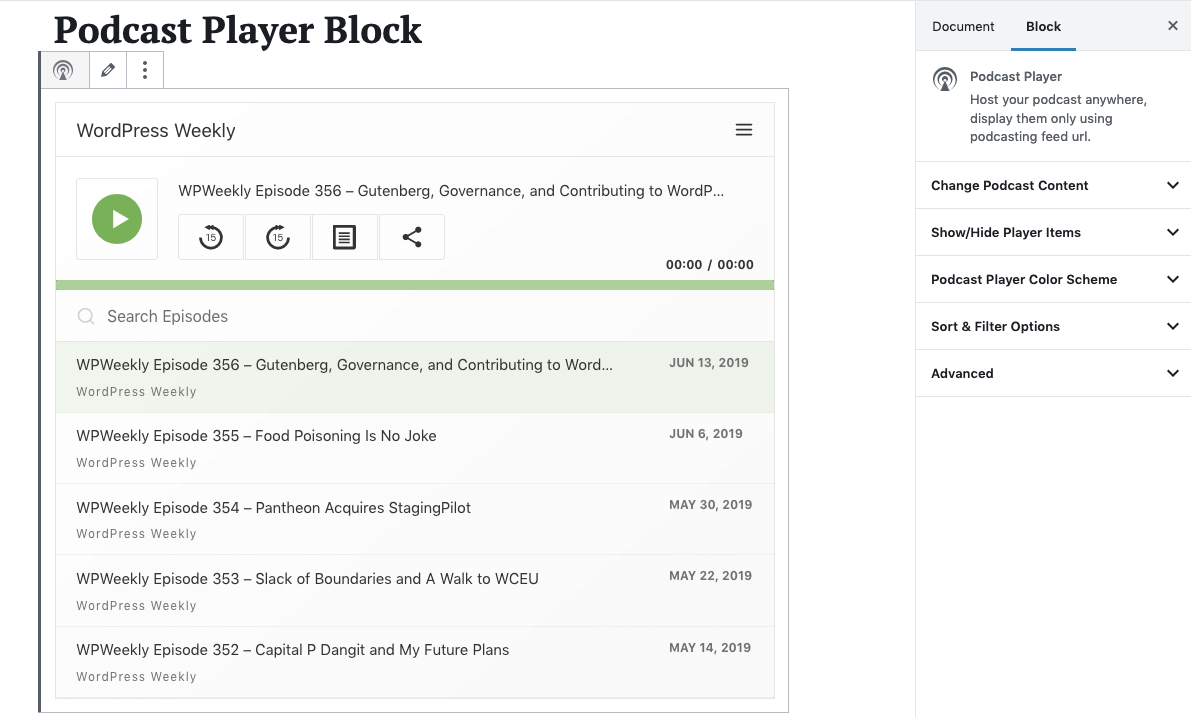
Task: Rewind 15 seconds button
Action: coord(211,237)
